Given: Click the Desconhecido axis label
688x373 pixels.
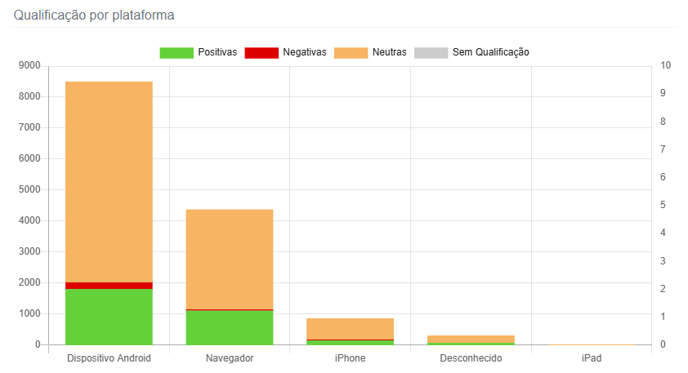Looking at the screenshot, I should 471,358.
